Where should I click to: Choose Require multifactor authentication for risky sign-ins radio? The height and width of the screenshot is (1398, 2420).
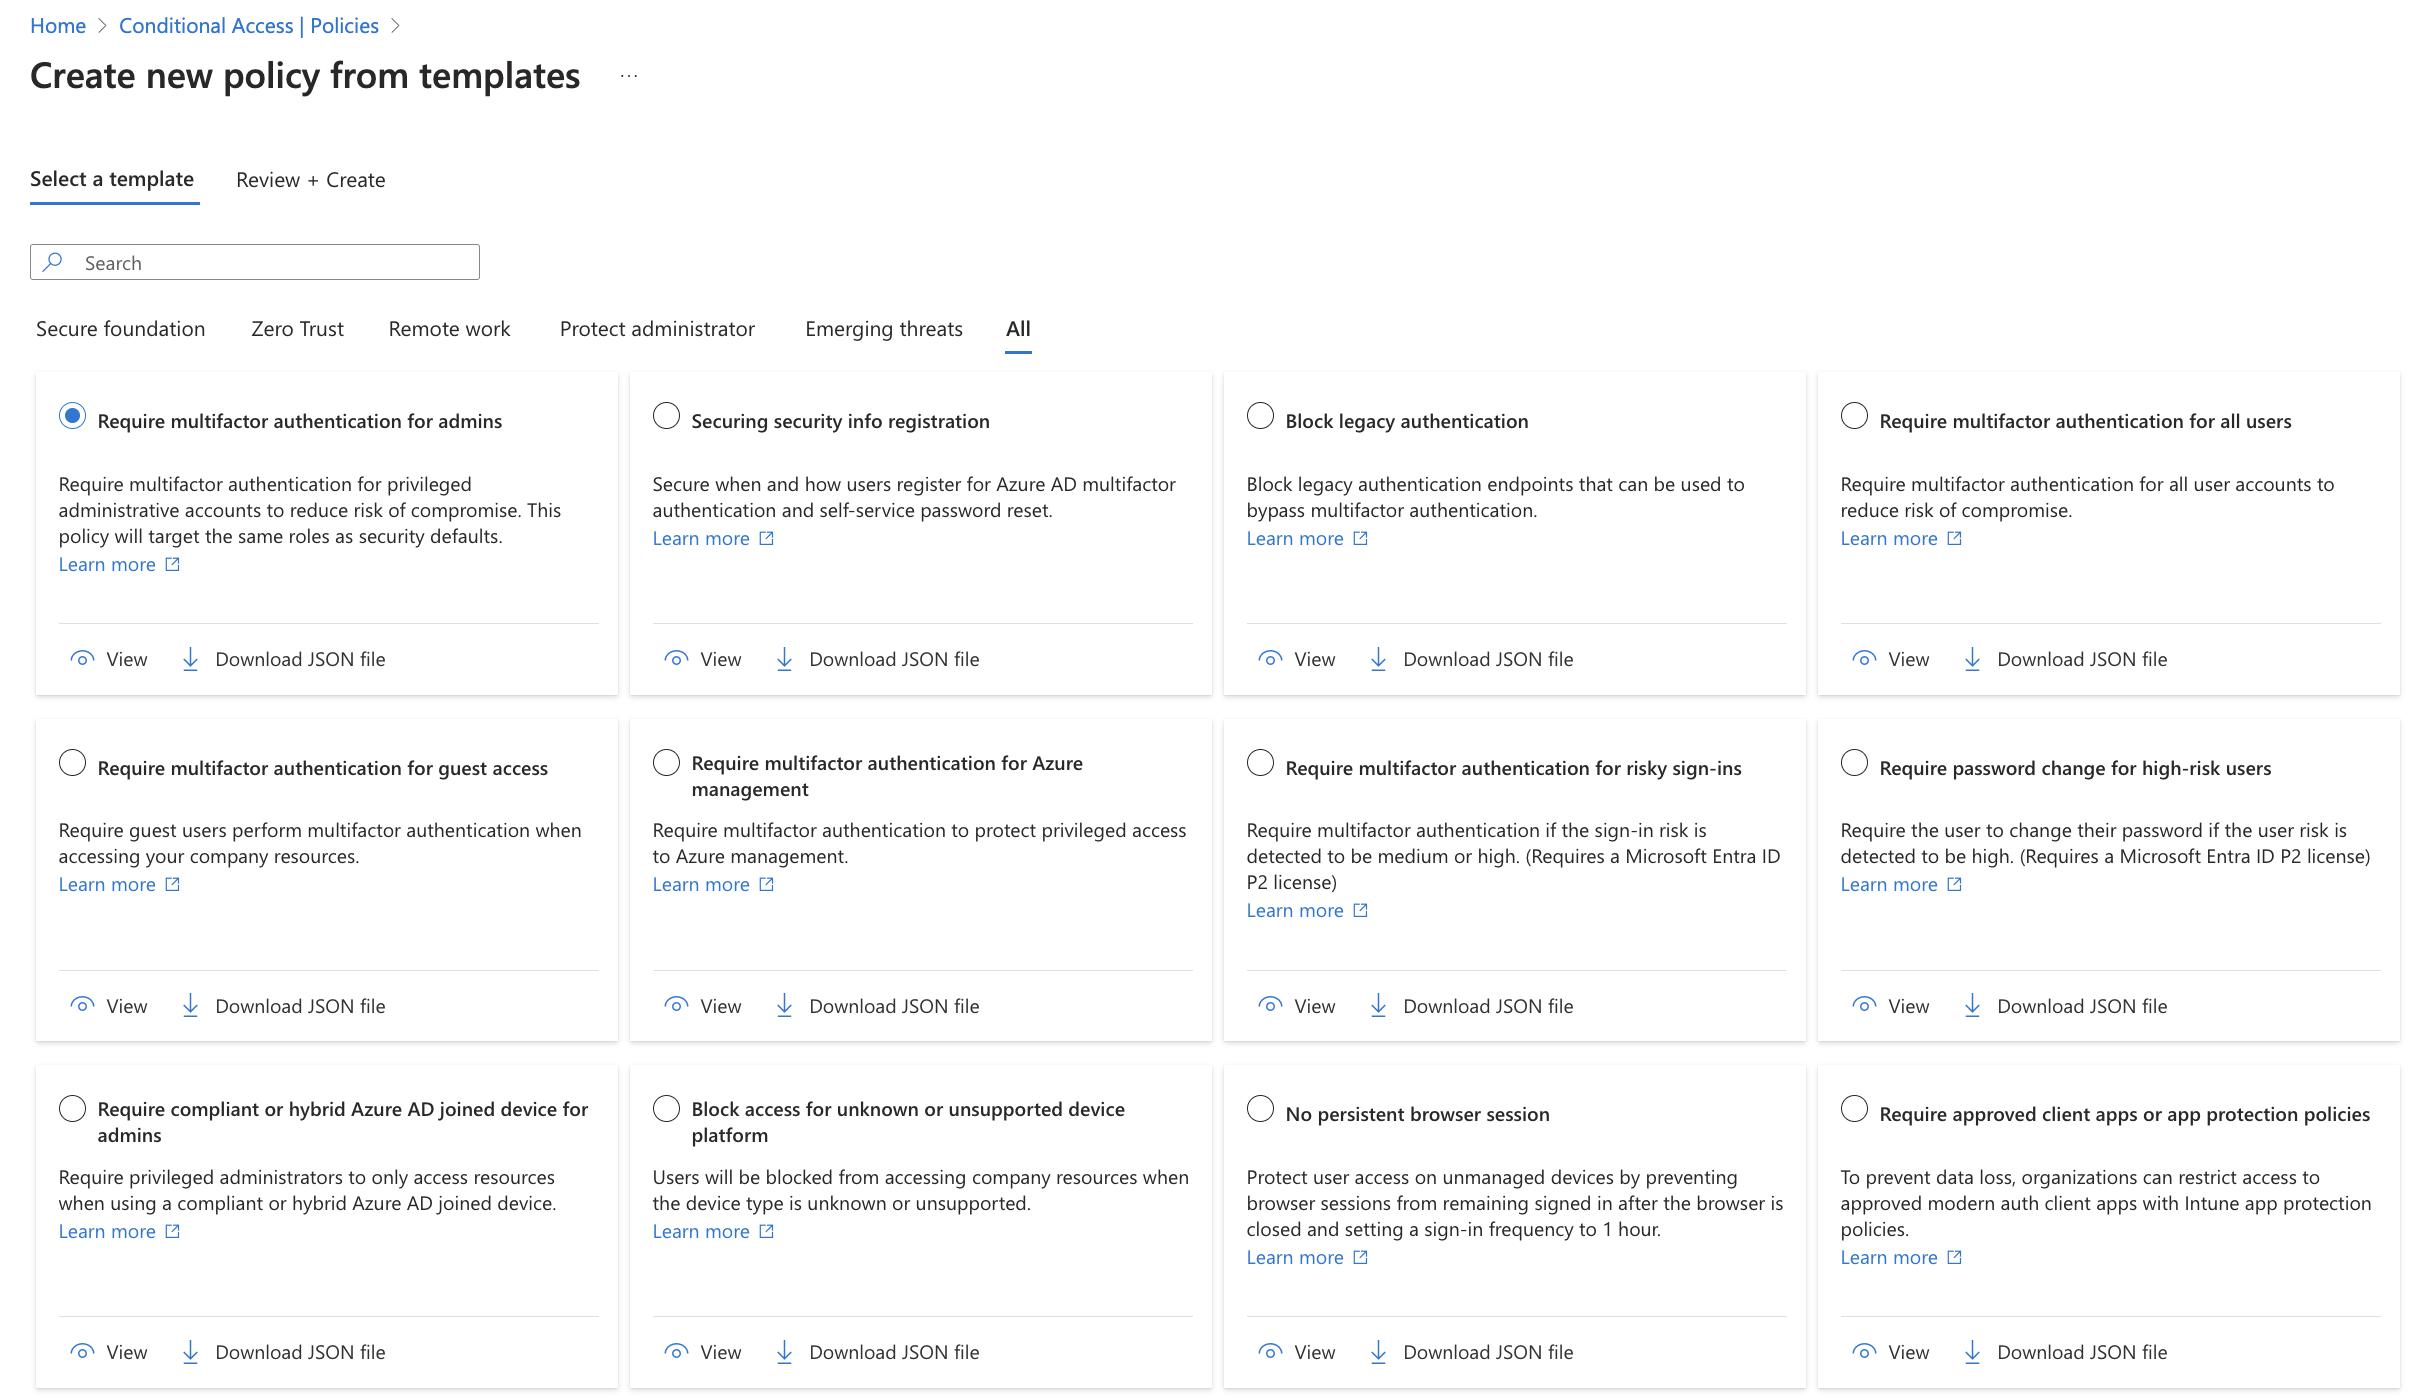click(x=1260, y=763)
